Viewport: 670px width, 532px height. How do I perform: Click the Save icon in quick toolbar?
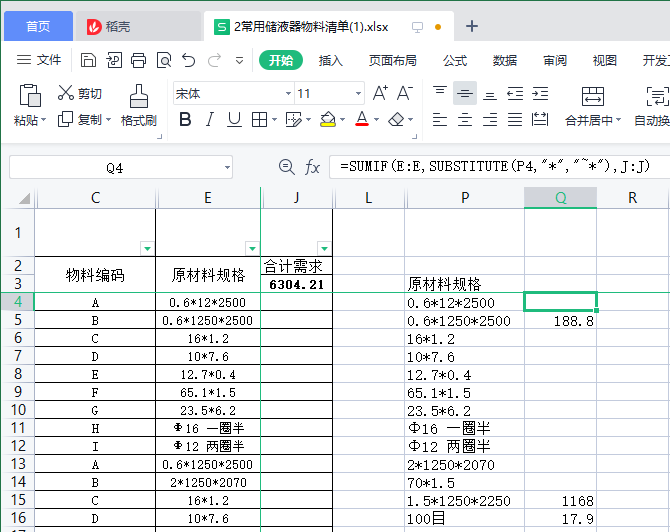click(88, 60)
